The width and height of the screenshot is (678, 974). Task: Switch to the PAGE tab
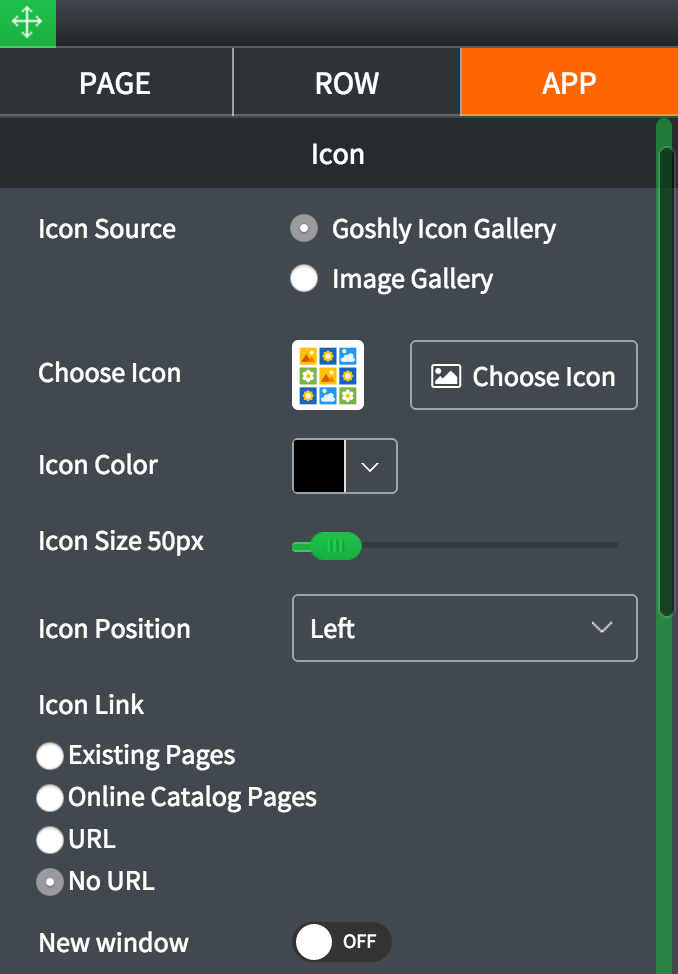pyautogui.click(x=116, y=83)
